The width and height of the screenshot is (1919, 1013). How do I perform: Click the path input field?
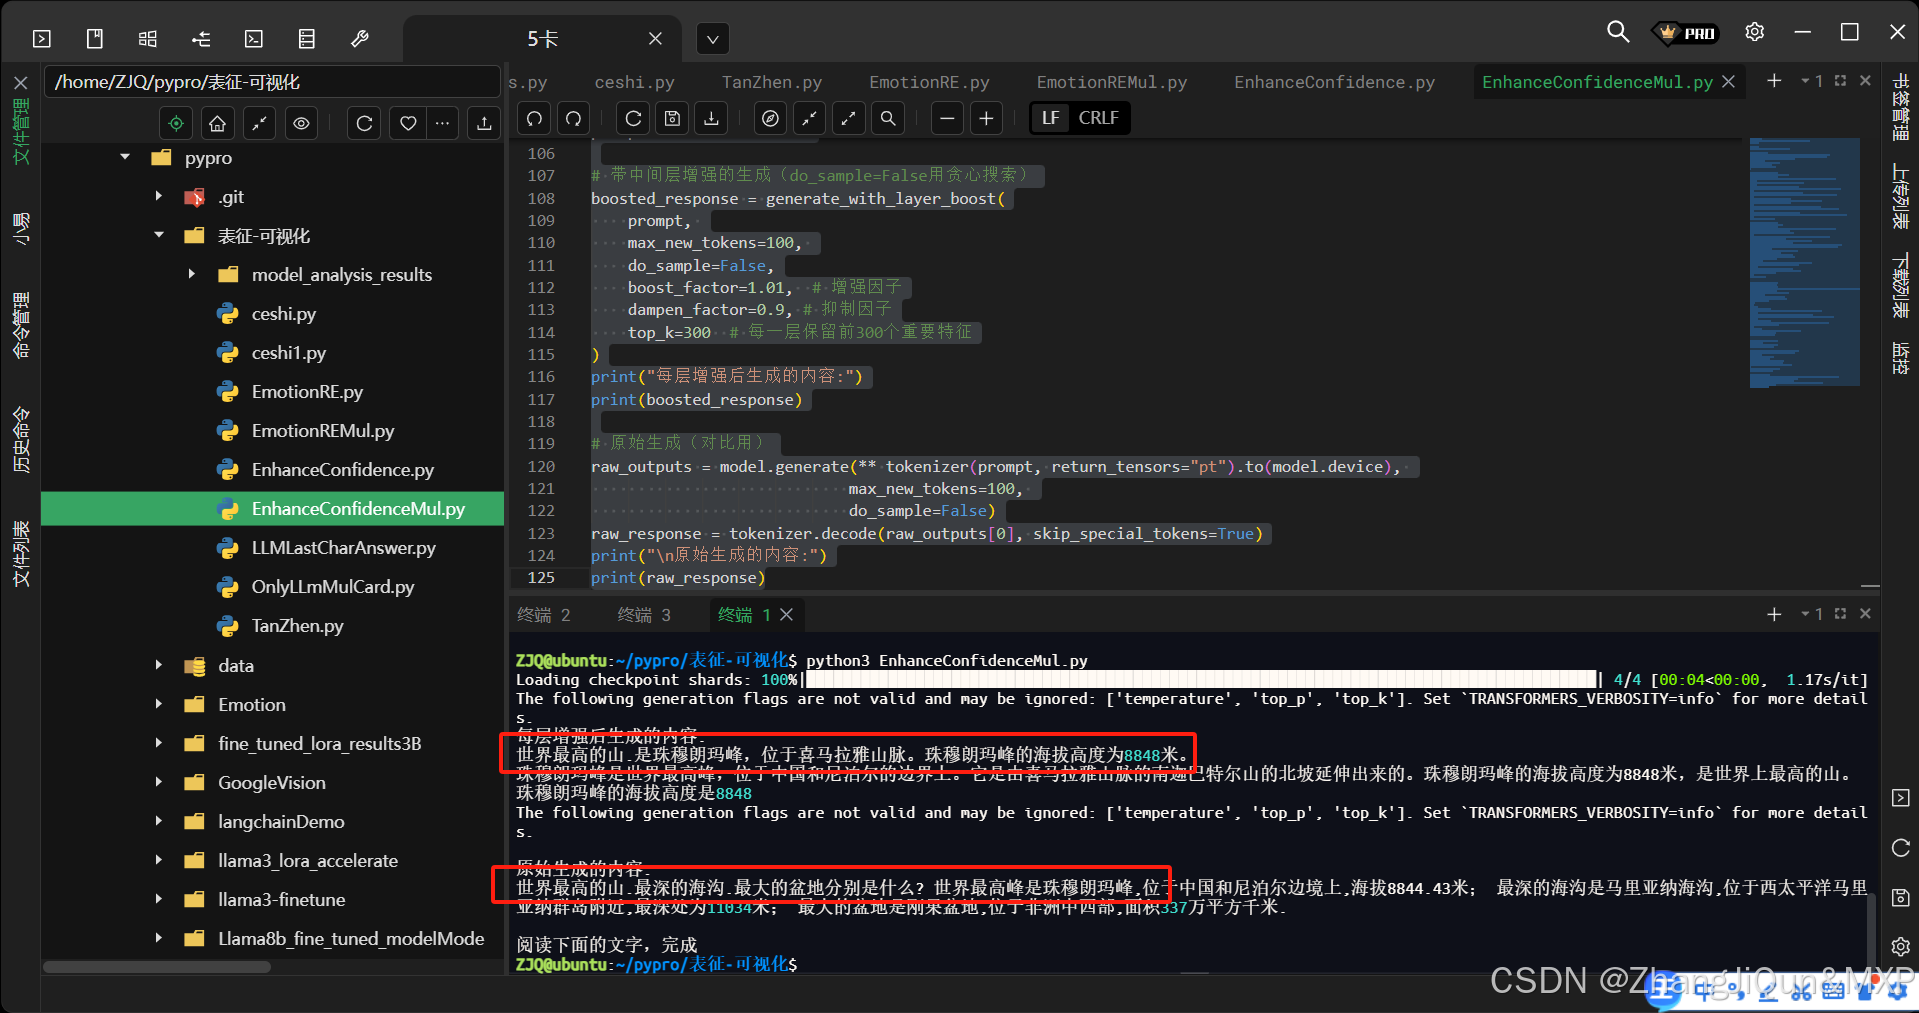click(x=274, y=82)
